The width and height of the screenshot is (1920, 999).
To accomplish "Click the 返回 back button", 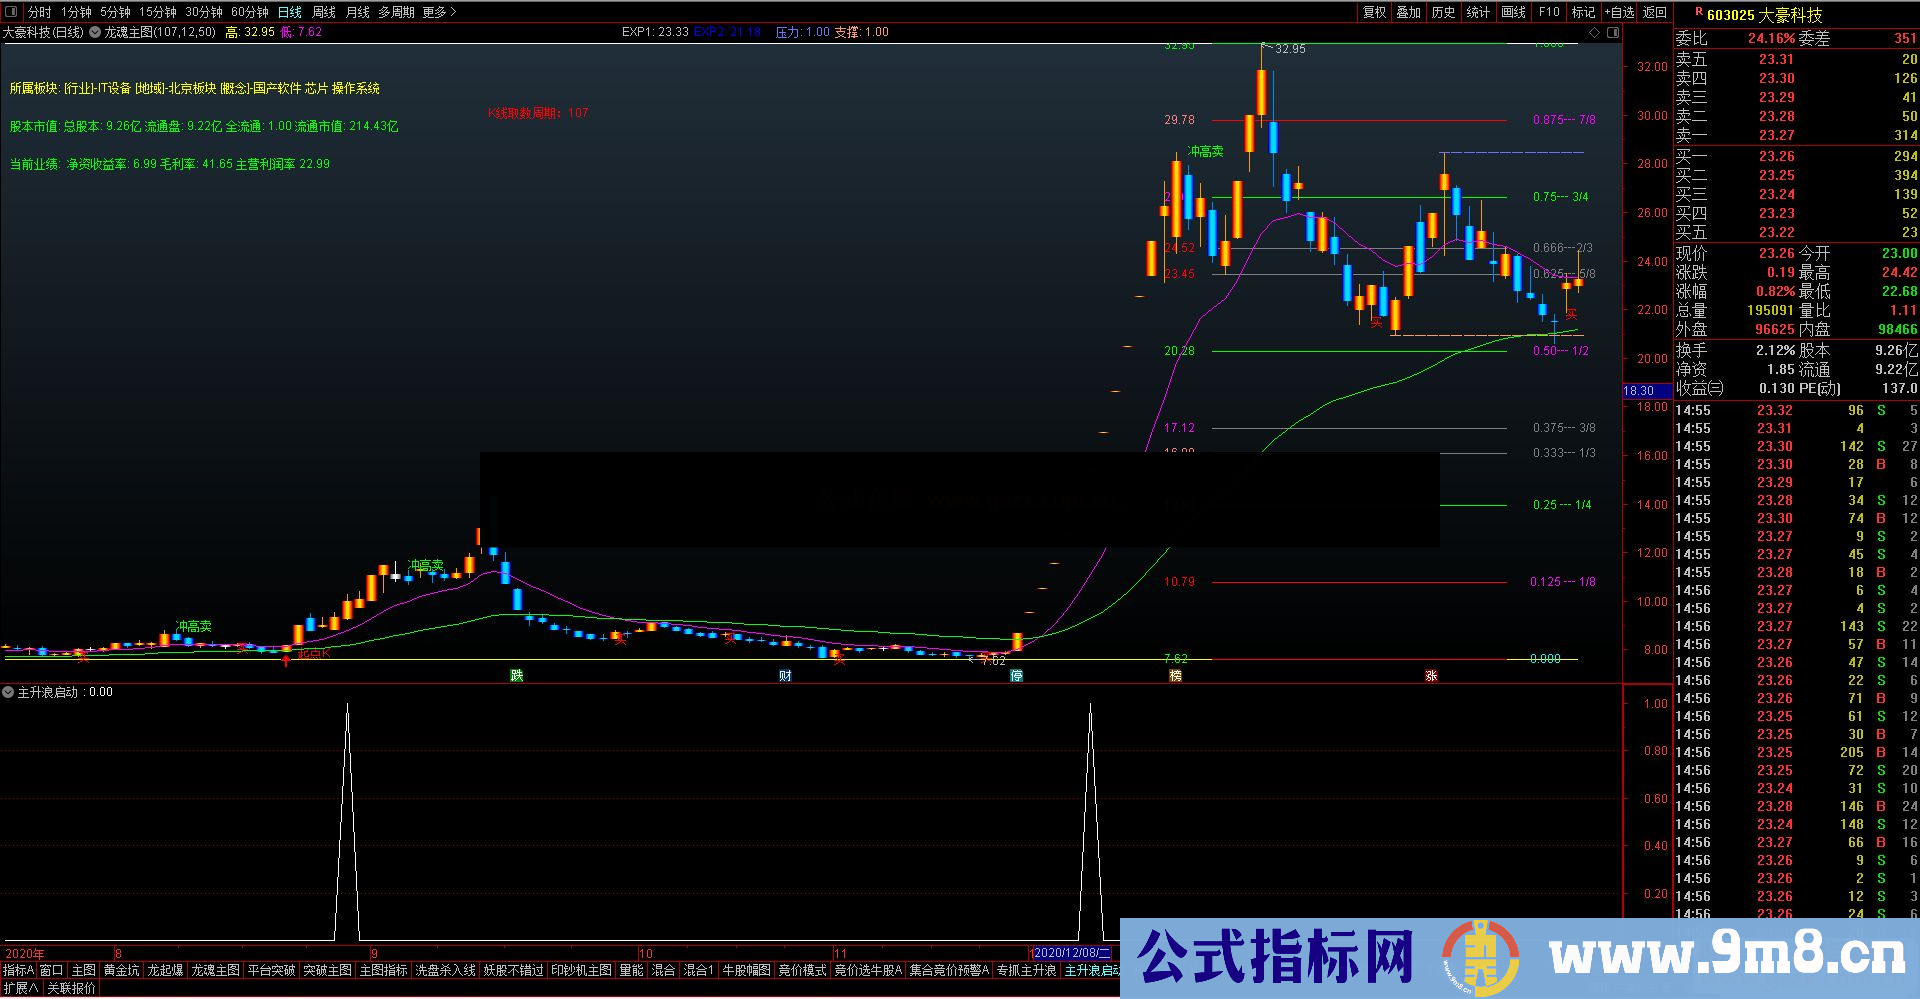I will pyautogui.click(x=1653, y=12).
